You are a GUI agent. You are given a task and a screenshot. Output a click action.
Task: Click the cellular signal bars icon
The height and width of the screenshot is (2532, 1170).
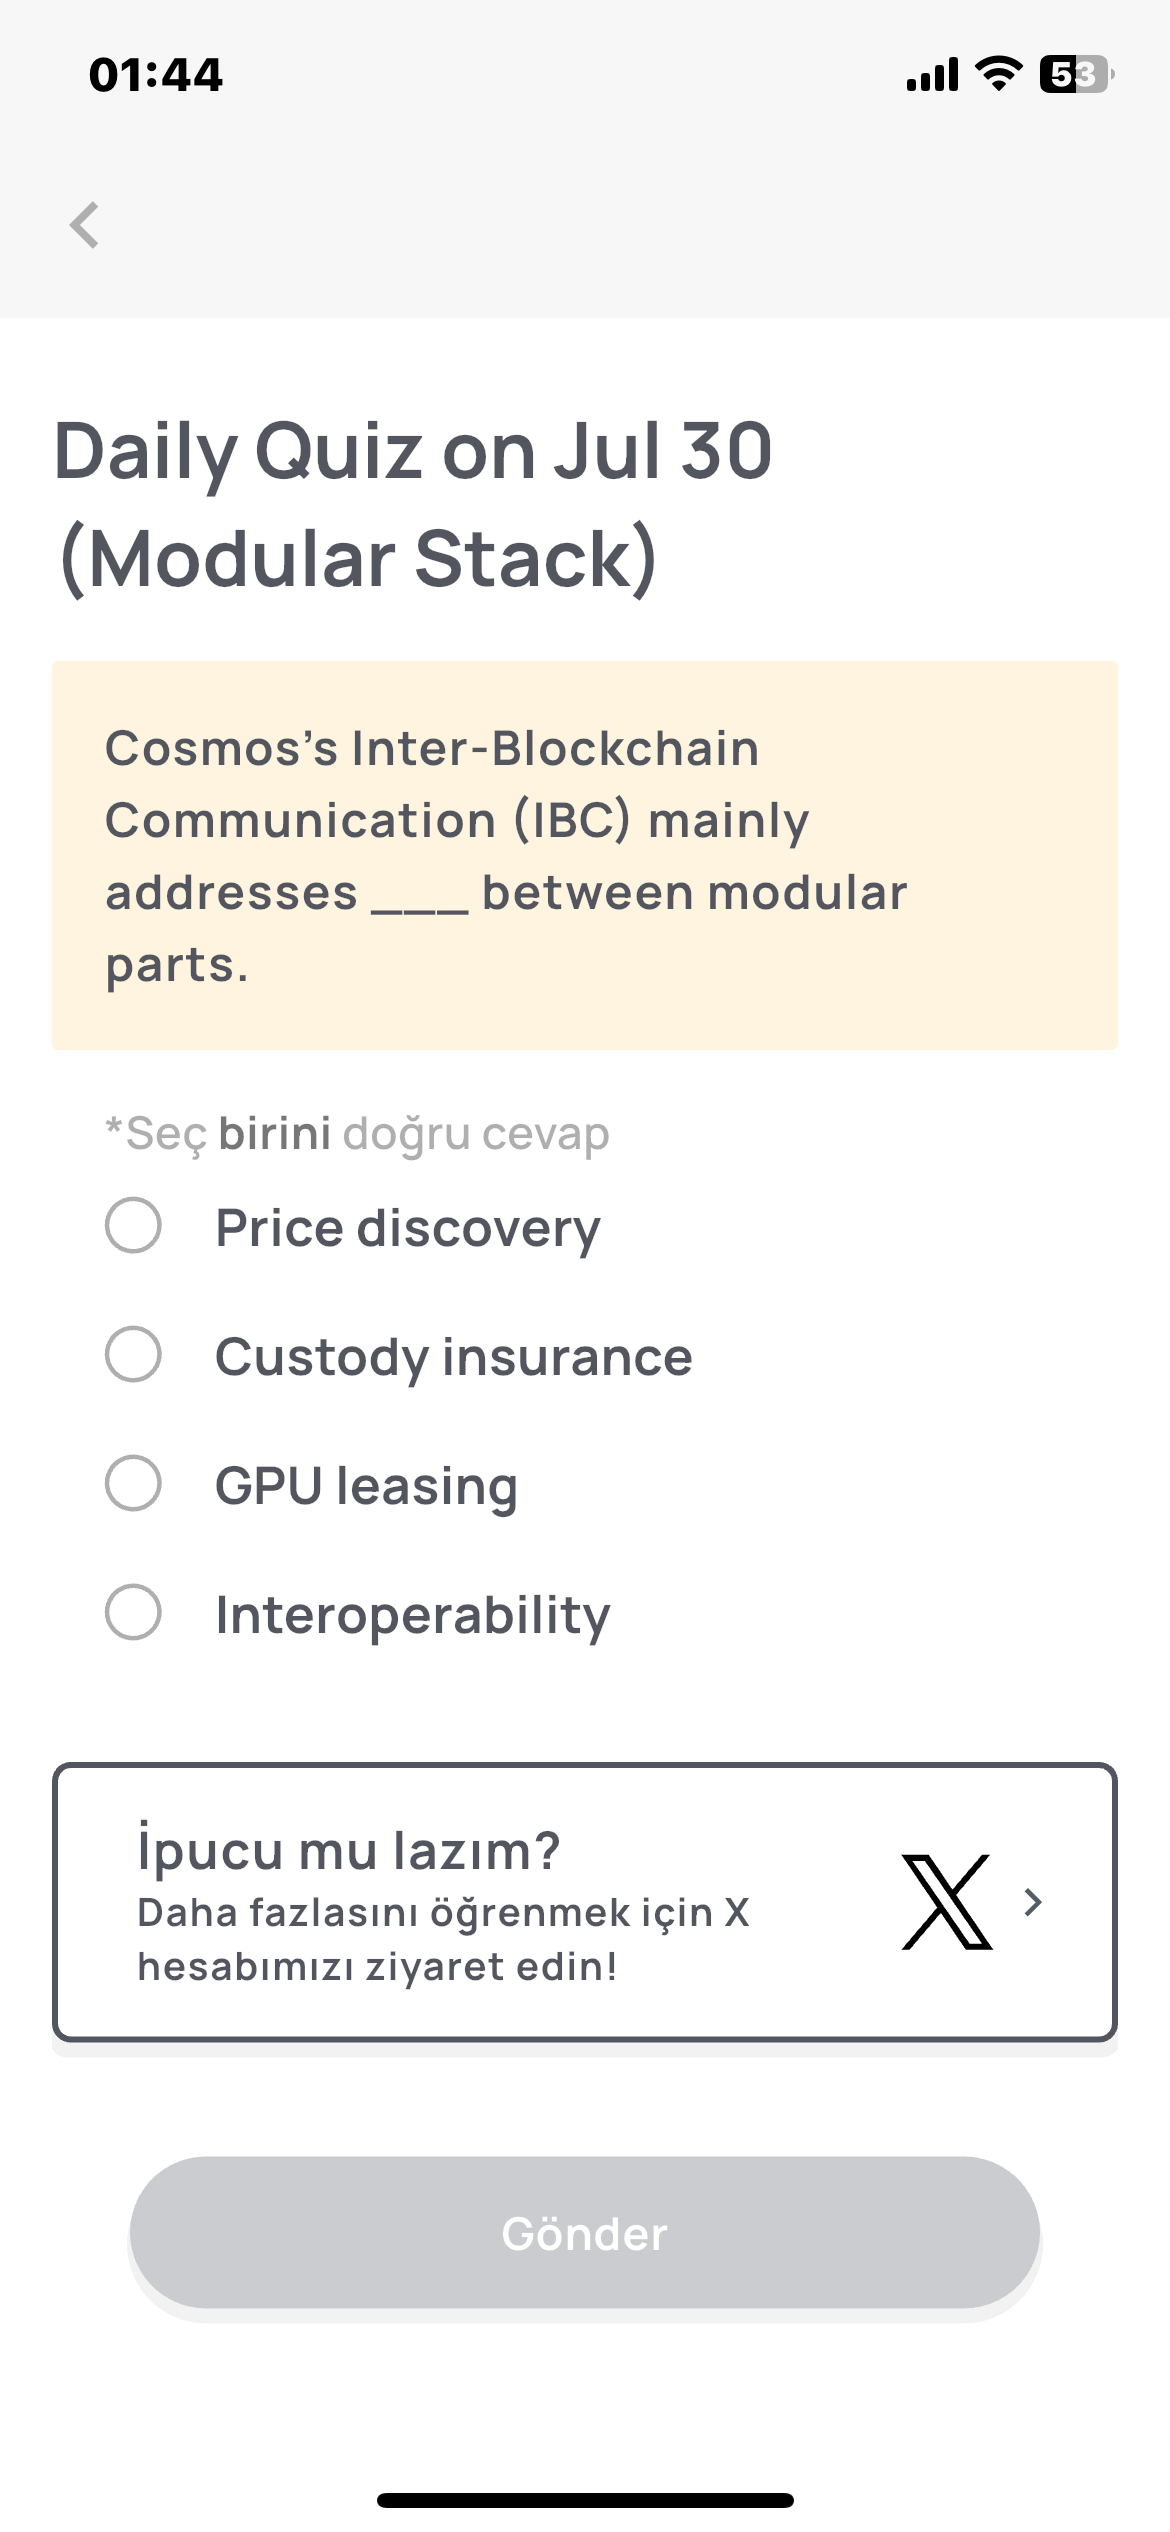pyautogui.click(x=930, y=72)
